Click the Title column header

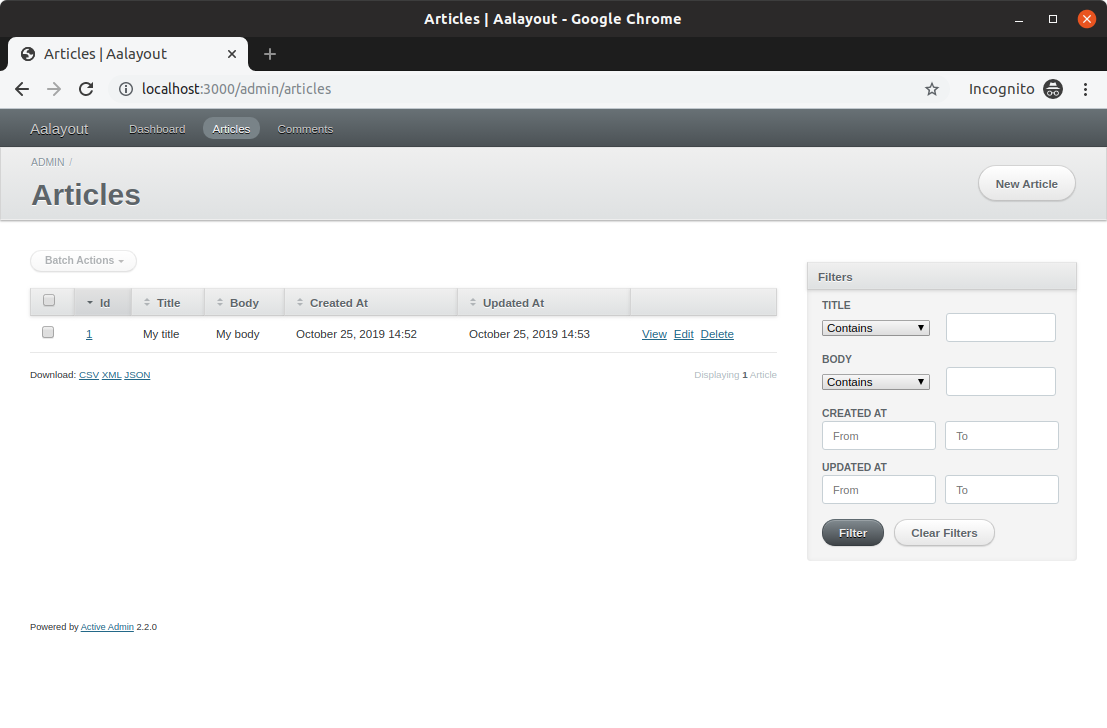168,303
